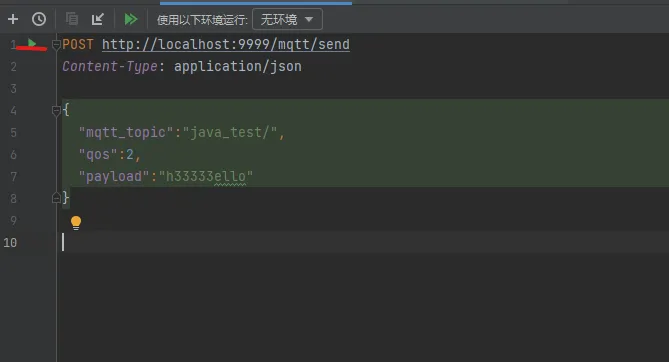Click the "h33333ello" payload value
669x362 pixels.
click(x=206, y=176)
